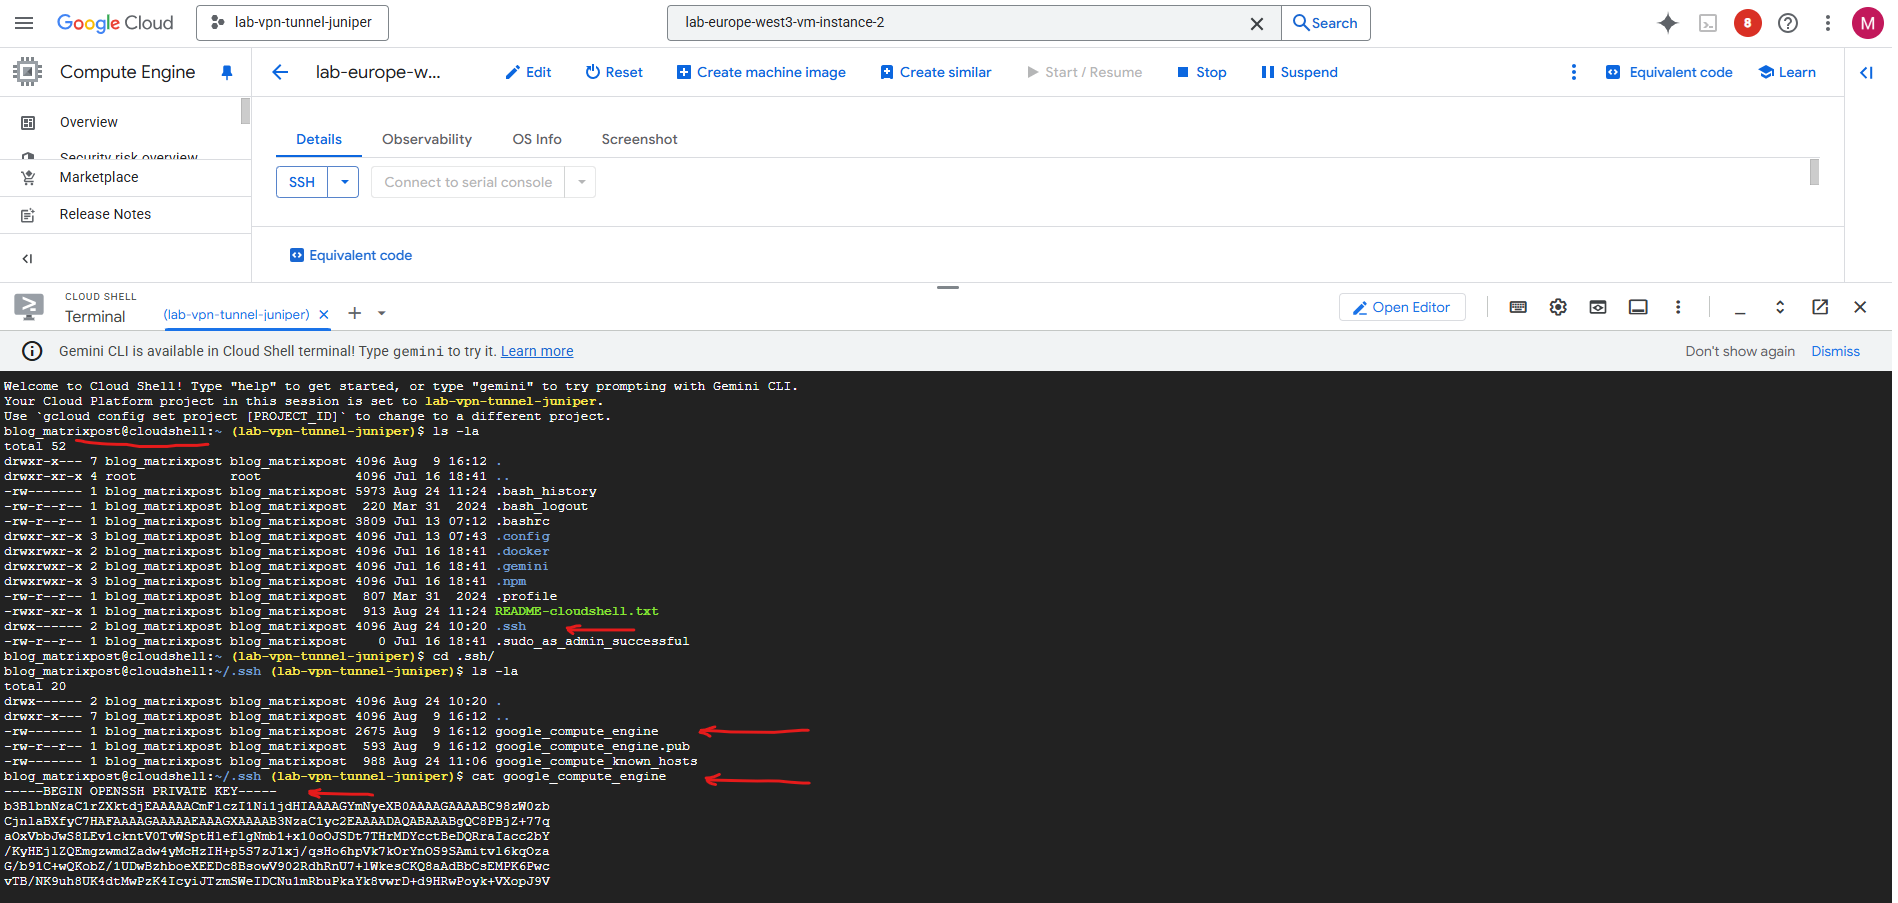
Task: Click the Compute Engine chip icon
Action: [x=28, y=72]
